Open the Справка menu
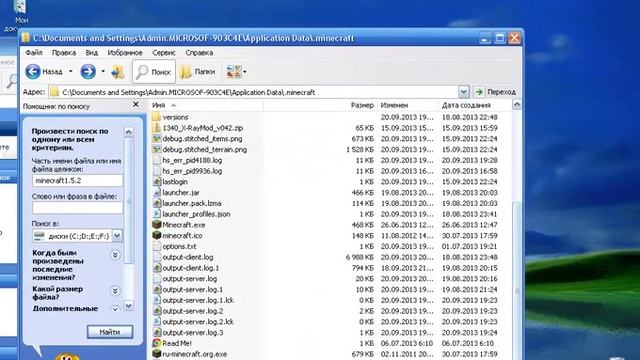Viewport: 640px width, 360px height. (199, 53)
